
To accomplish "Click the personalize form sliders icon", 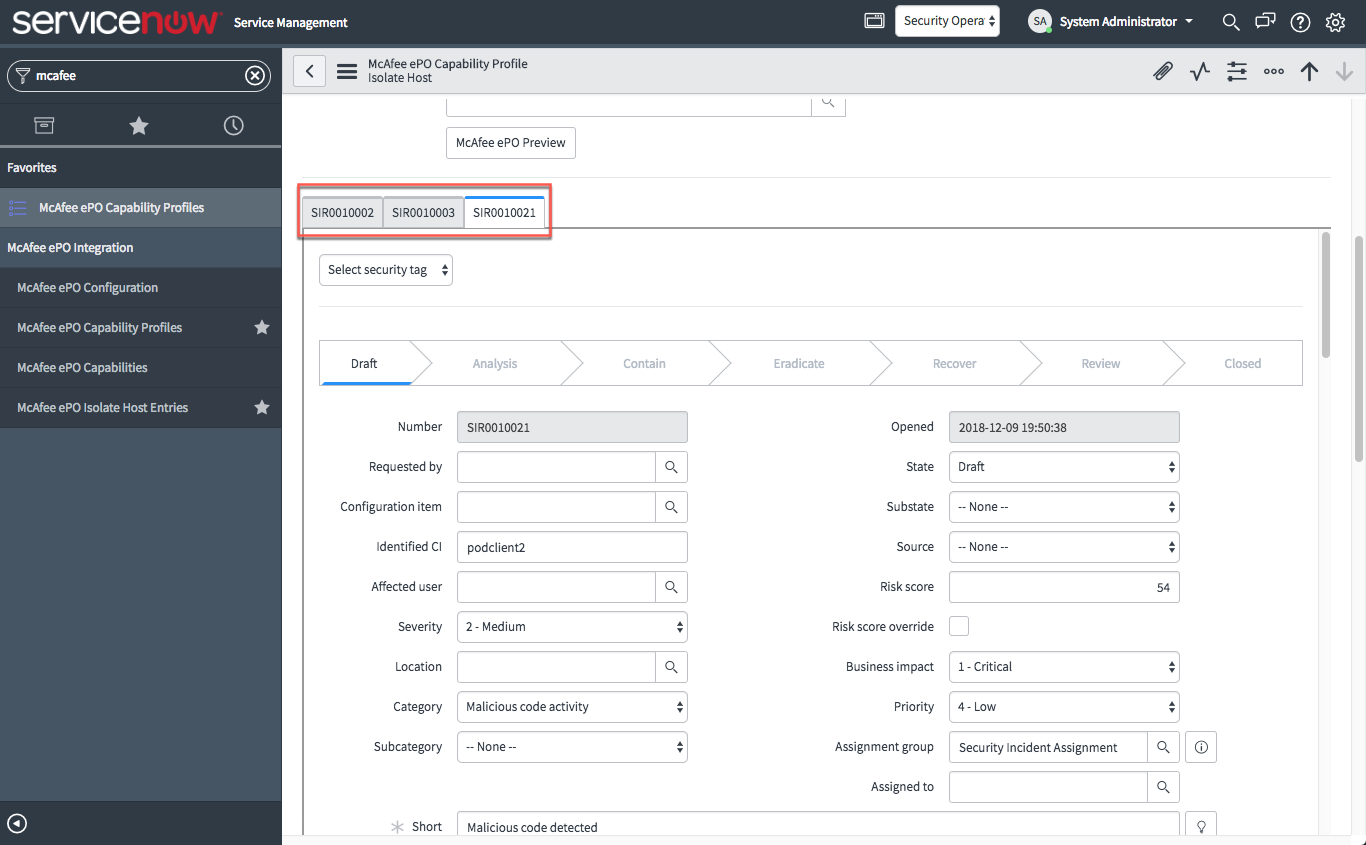I will click(1237, 71).
